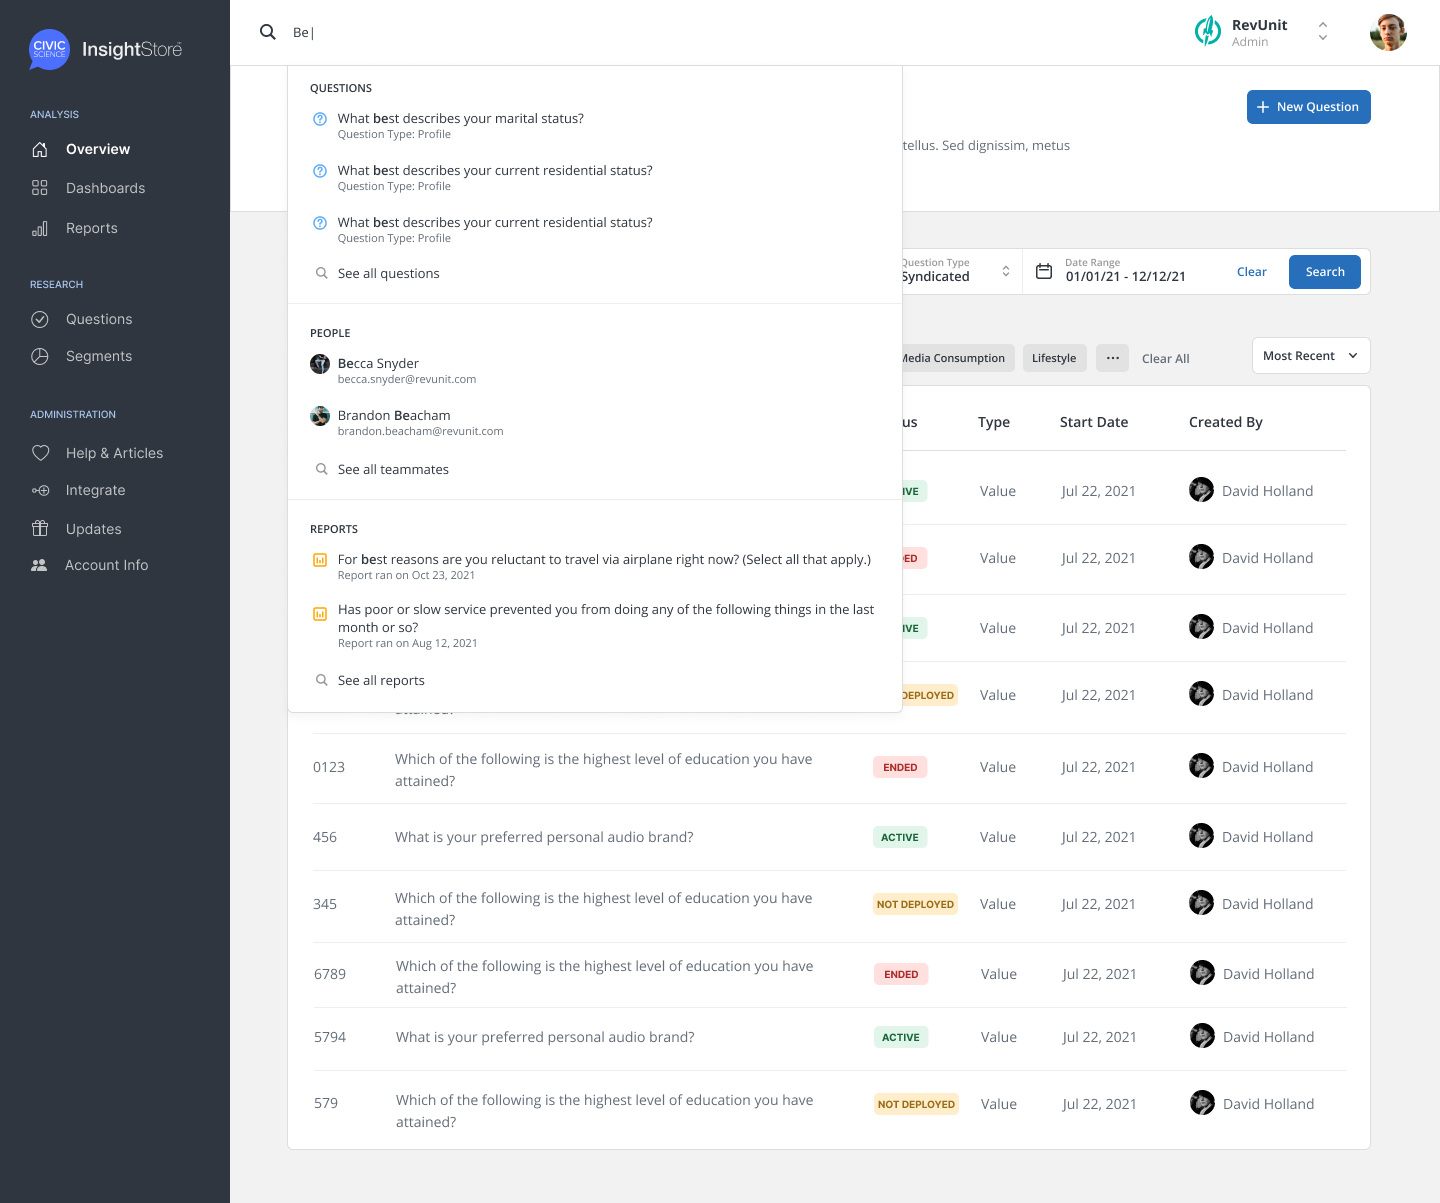Open Account Info people icon
This screenshot has width=1440, height=1203.
click(39, 565)
